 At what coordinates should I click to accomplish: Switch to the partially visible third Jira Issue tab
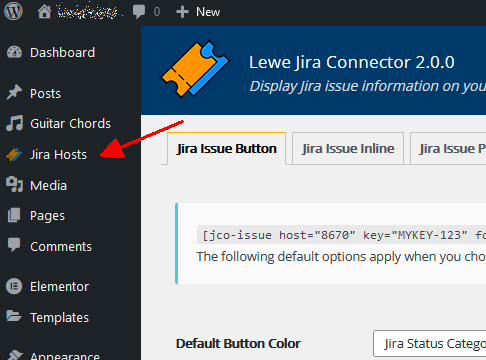[448, 148]
